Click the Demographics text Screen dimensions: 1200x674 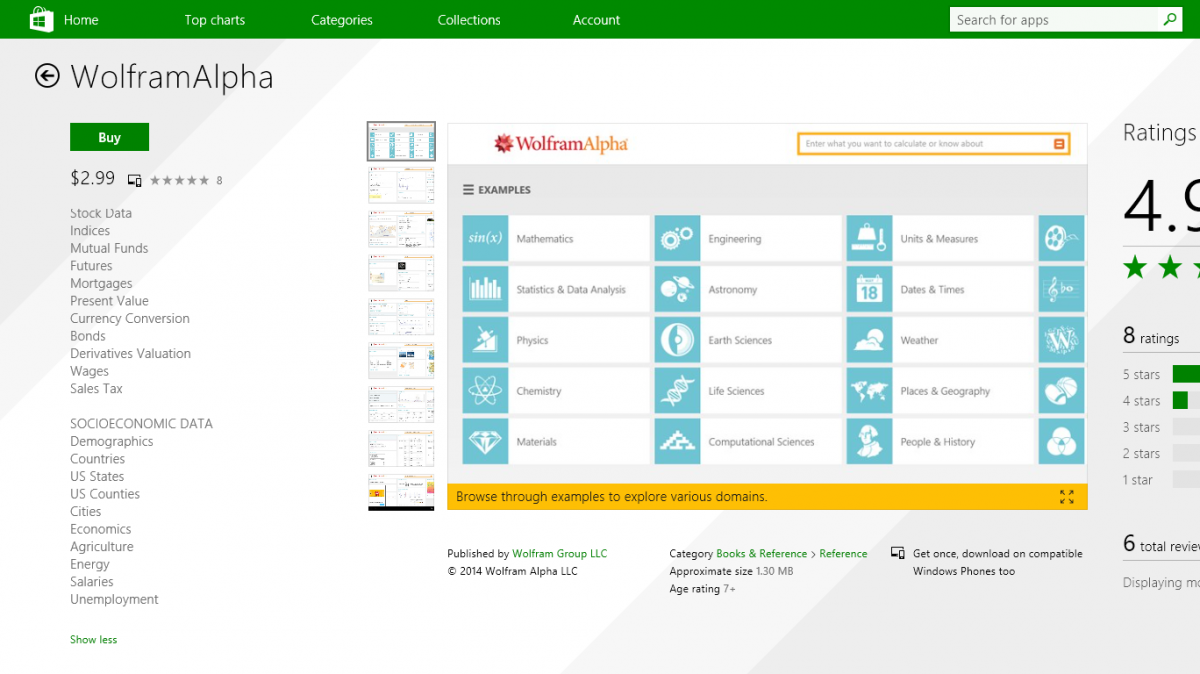(112, 442)
